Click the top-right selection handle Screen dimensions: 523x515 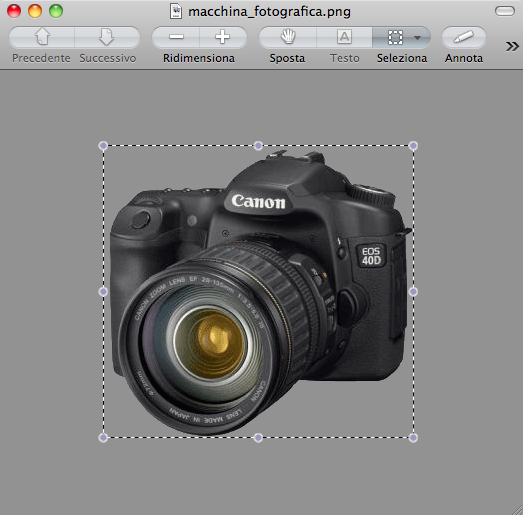tap(413, 146)
